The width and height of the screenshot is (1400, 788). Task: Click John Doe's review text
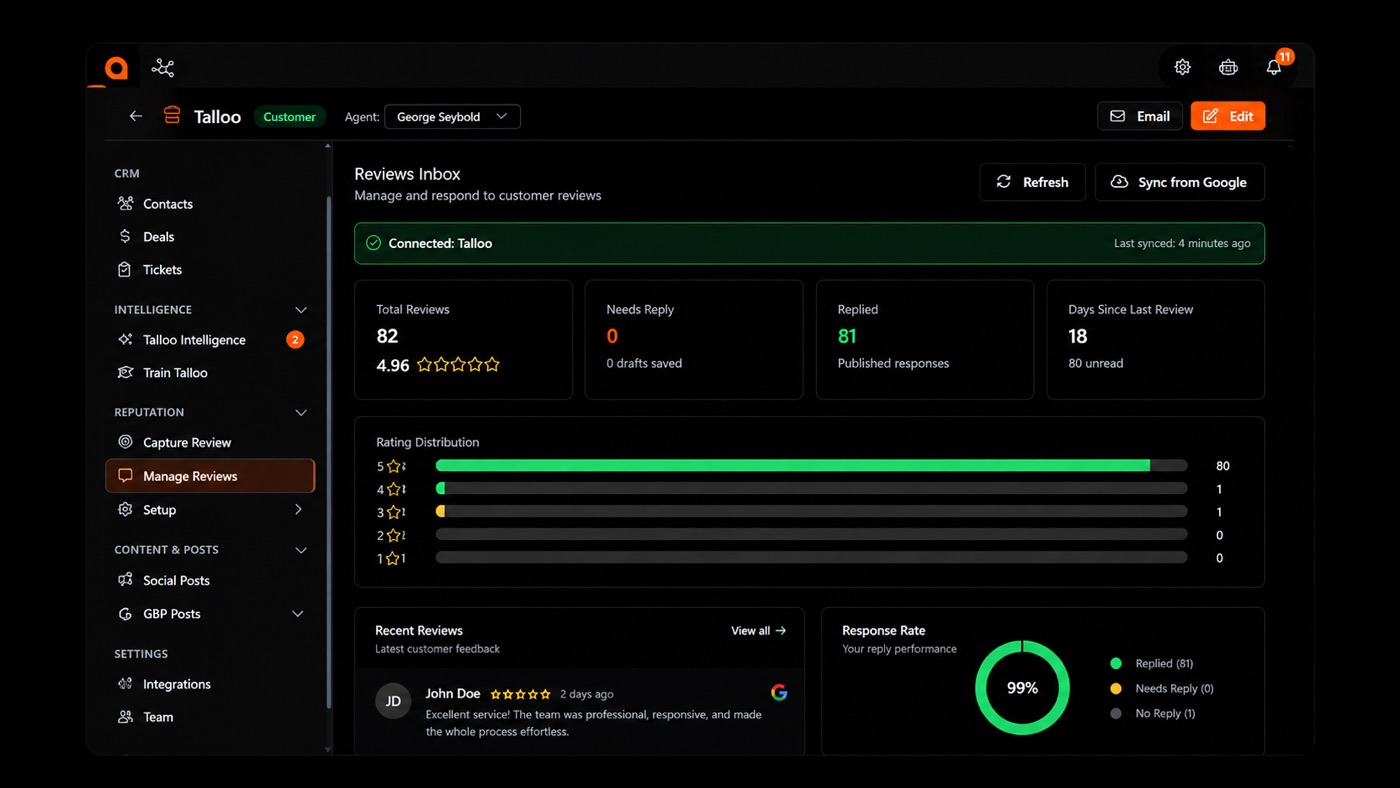(x=594, y=723)
